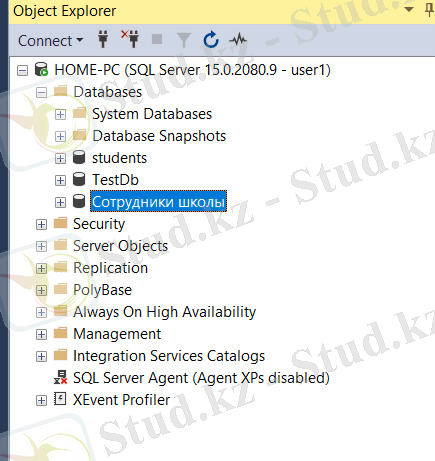Select the highlighted Сотрудники школы label
This screenshot has width=435, height=461.
coord(159,201)
